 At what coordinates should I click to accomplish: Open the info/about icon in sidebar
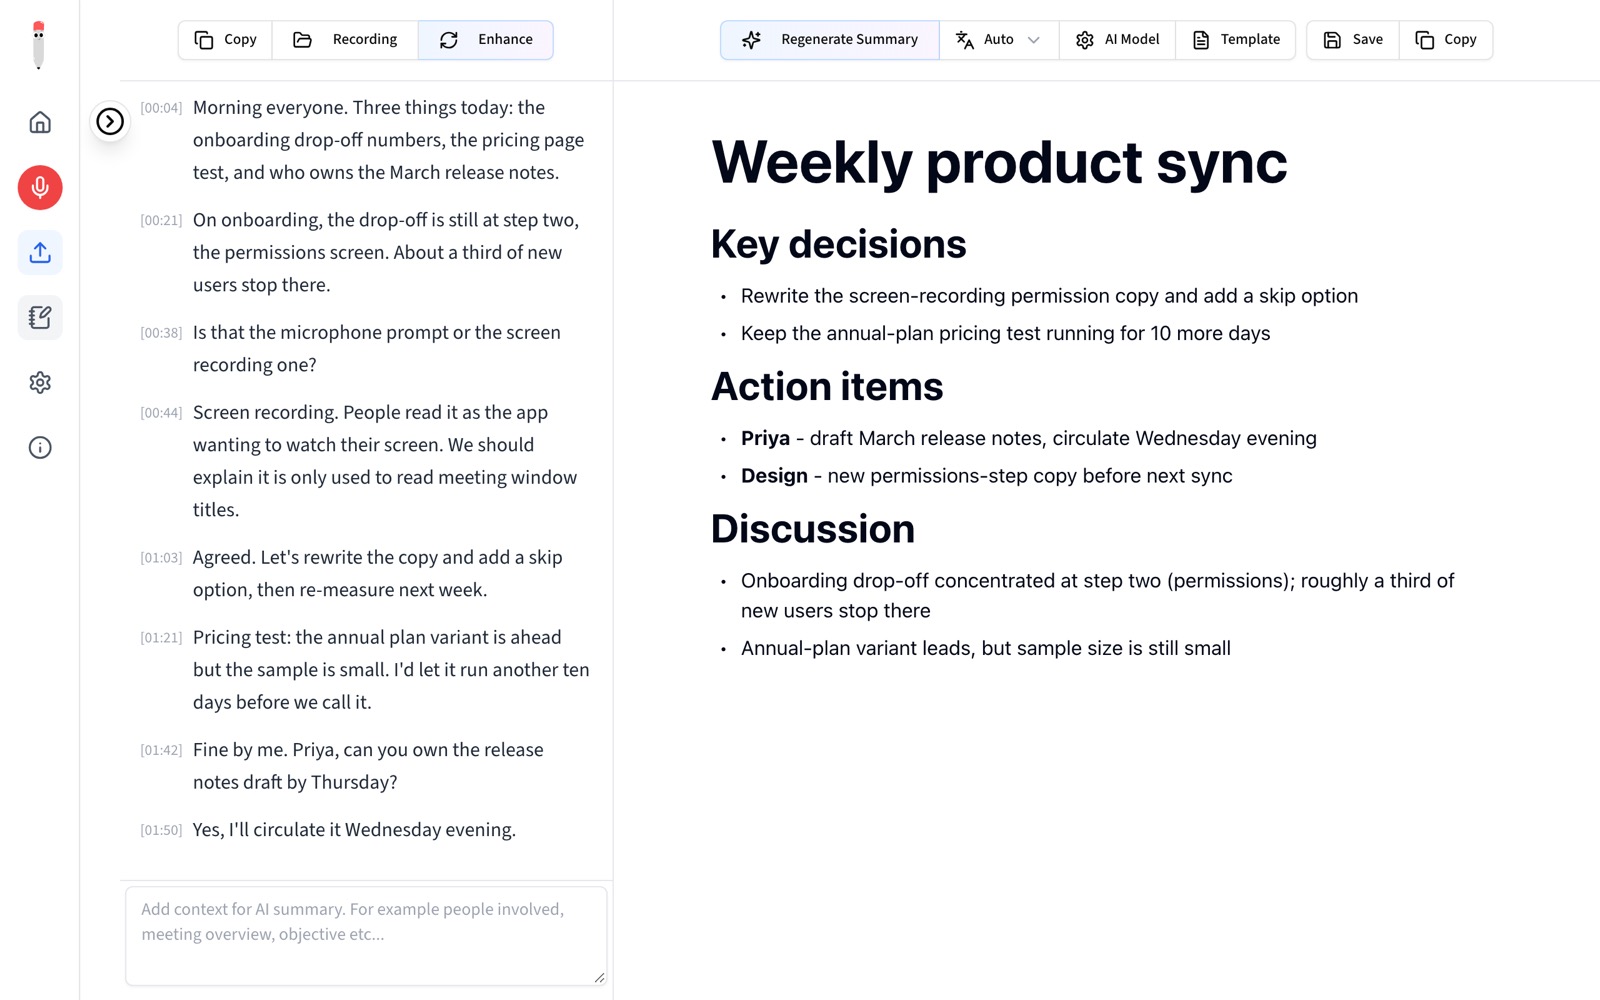click(x=40, y=447)
